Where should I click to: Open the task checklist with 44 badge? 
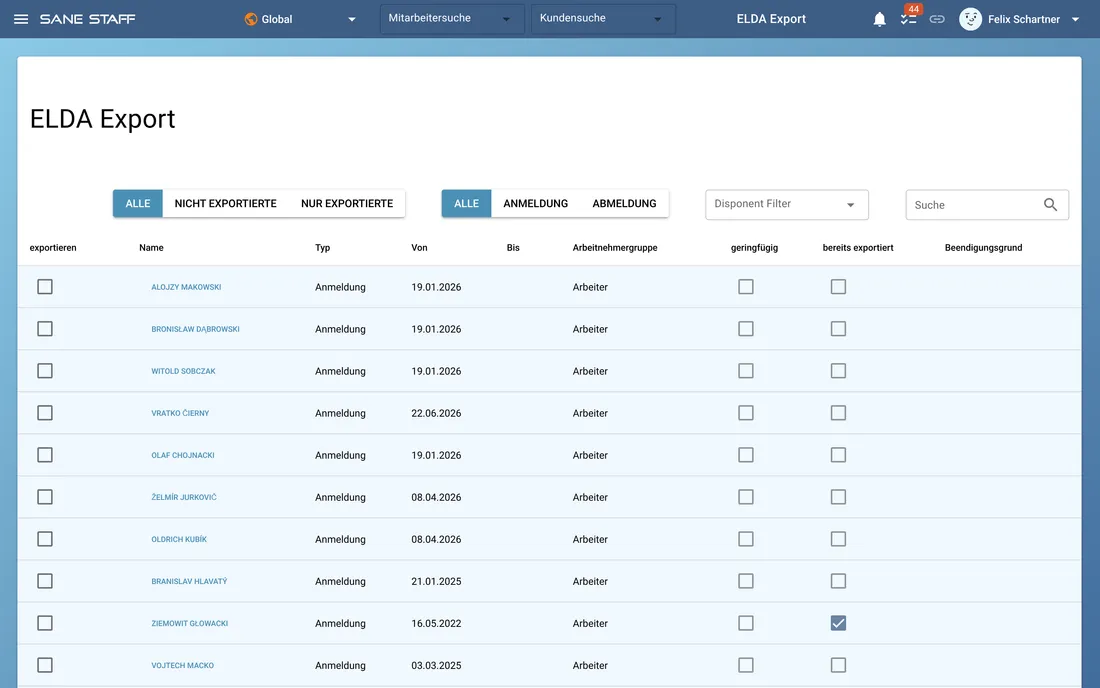pos(908,19)
